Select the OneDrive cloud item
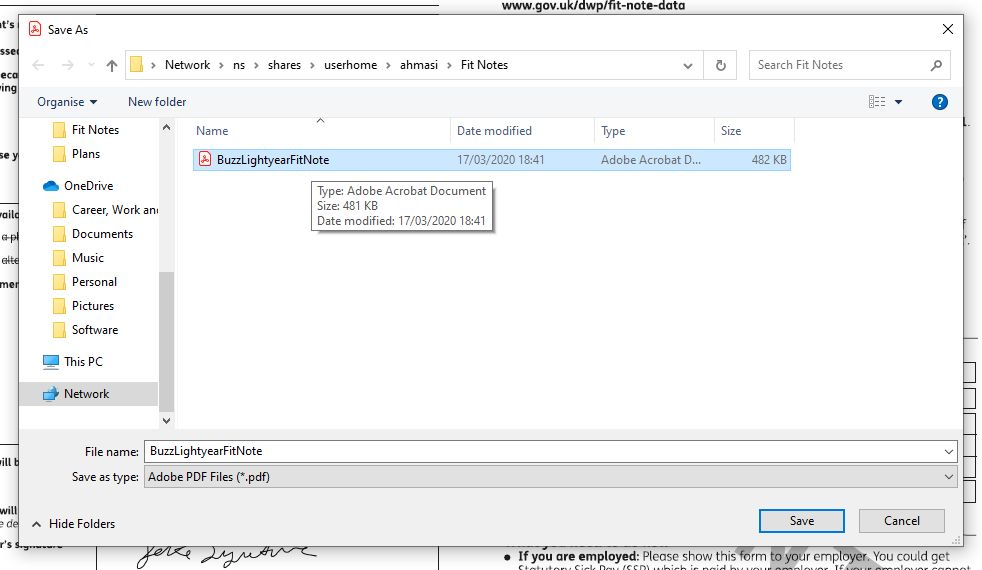Image resolution: width=982 pixels, height=570 pixels. click(88, 186)
